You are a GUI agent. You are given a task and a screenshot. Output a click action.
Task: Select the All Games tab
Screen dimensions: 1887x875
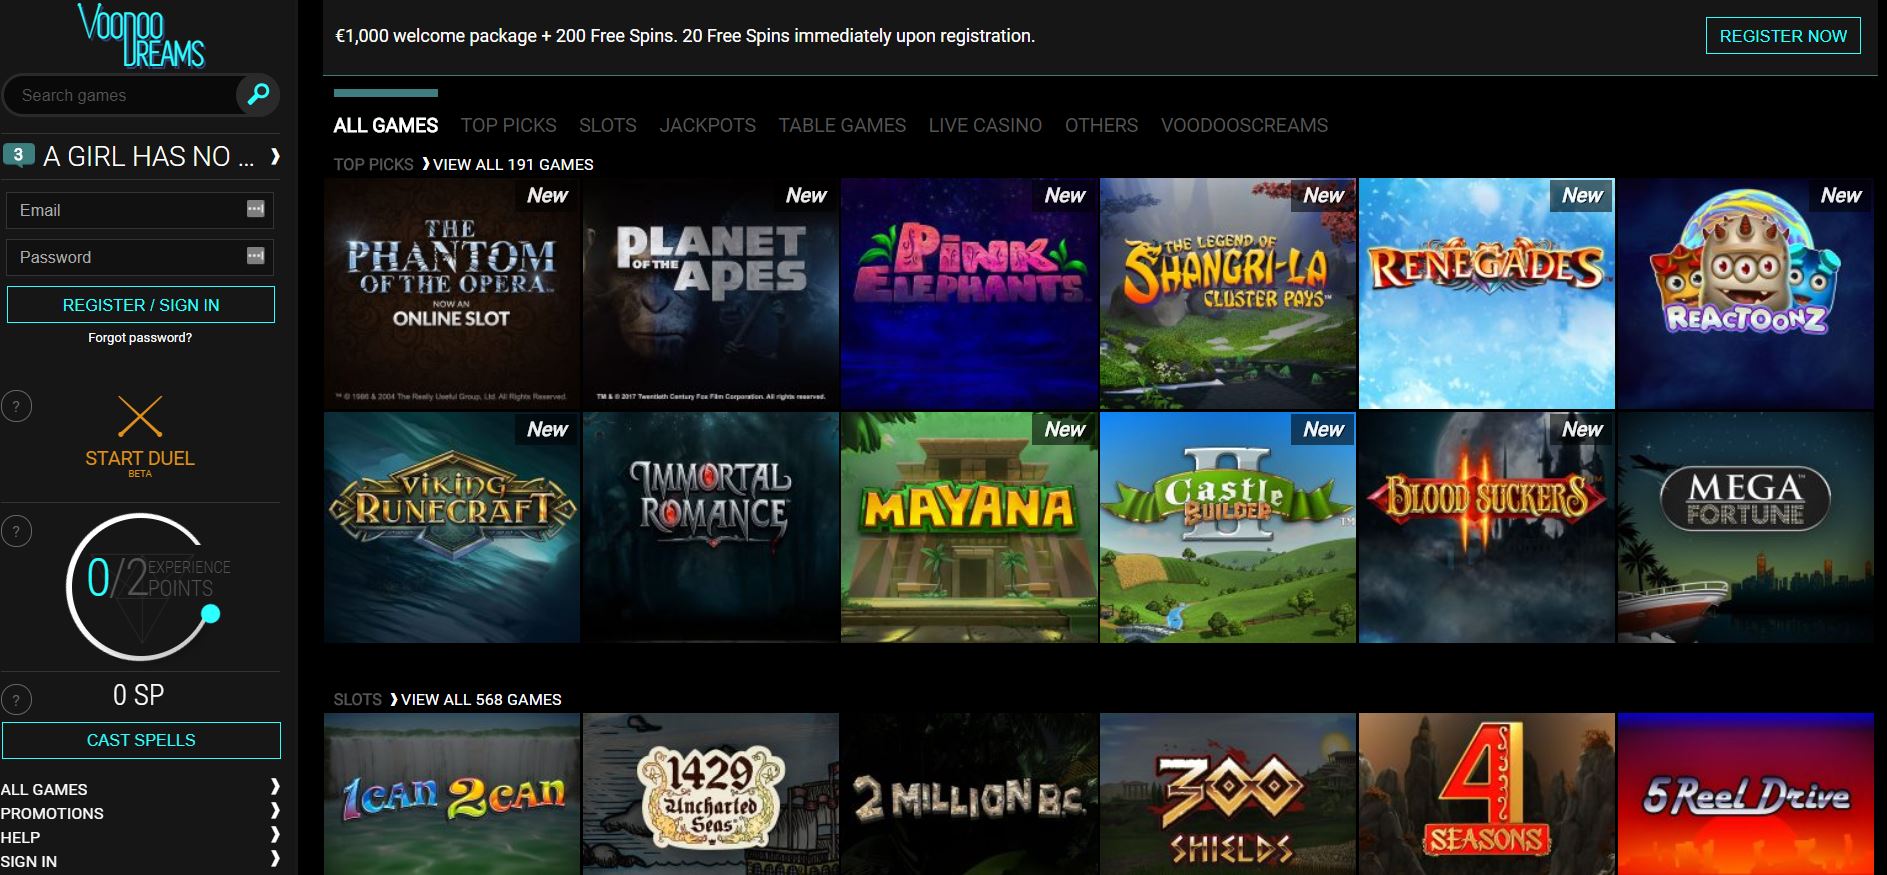pyautogui.click(x=386, y=125)
